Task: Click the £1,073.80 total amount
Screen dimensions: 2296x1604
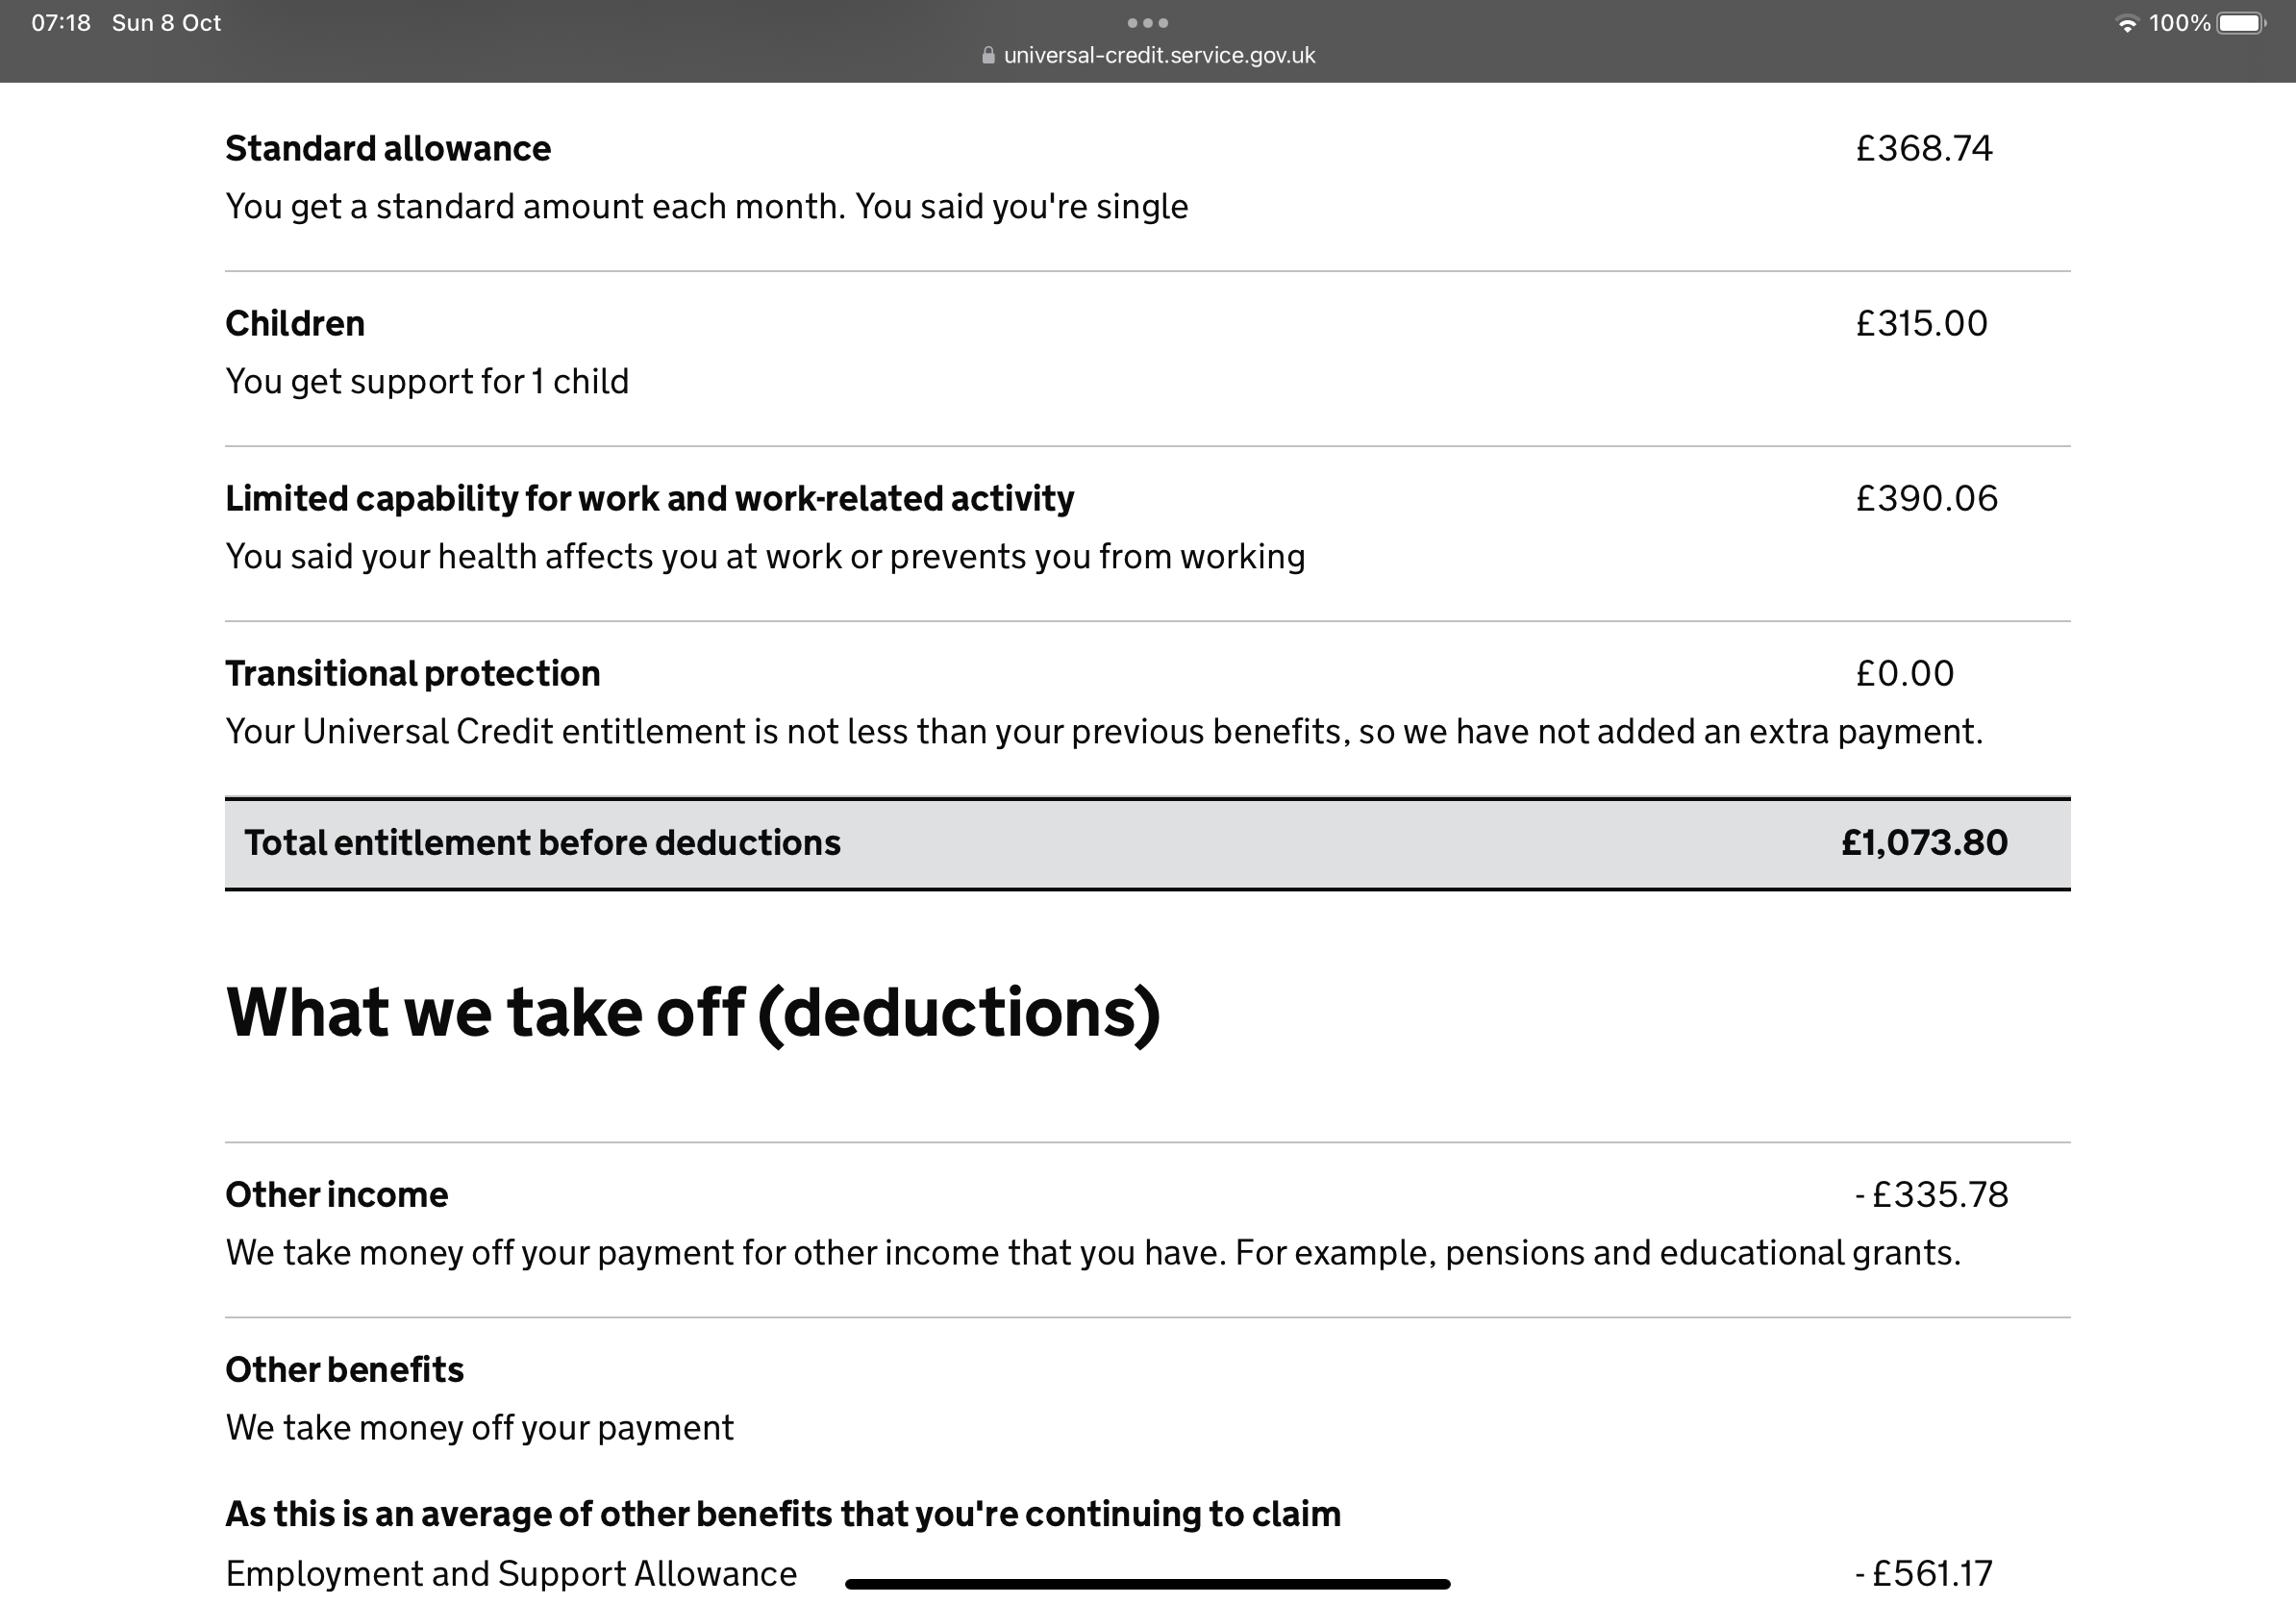Action: click(1924, 843)
